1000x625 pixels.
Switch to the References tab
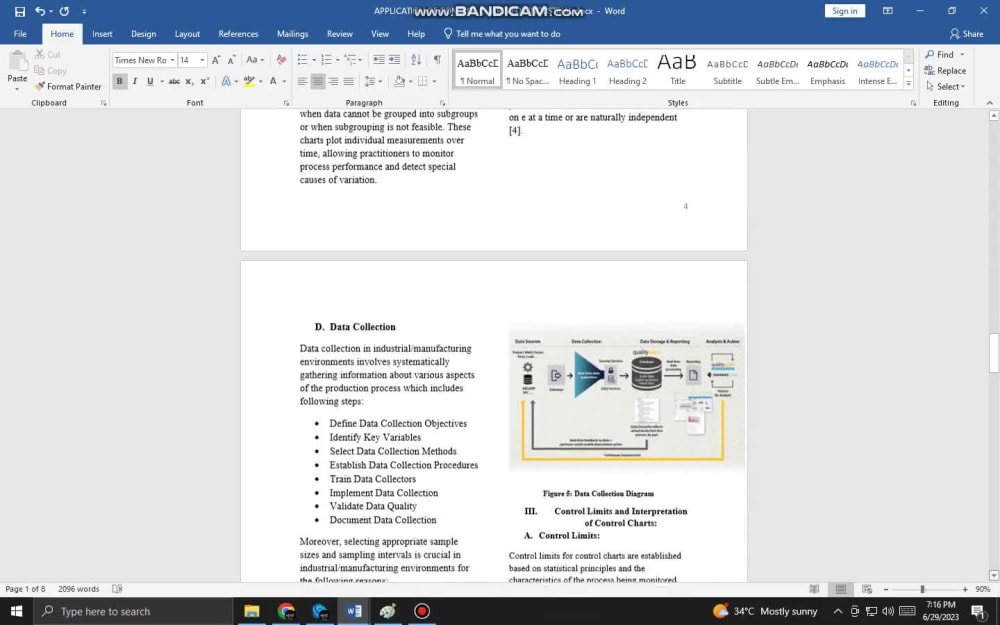pyautogui.click(x=239, y=34)
